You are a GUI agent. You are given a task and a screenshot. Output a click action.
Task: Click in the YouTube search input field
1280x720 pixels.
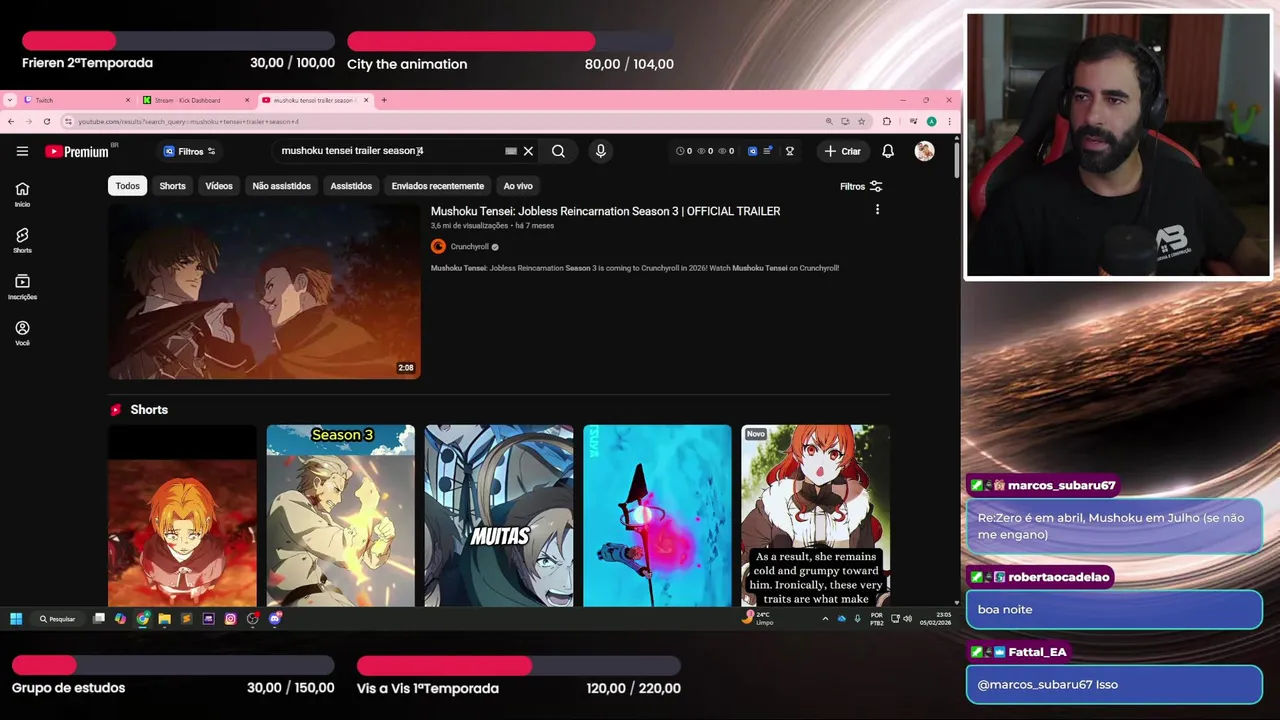coord(390,151)
